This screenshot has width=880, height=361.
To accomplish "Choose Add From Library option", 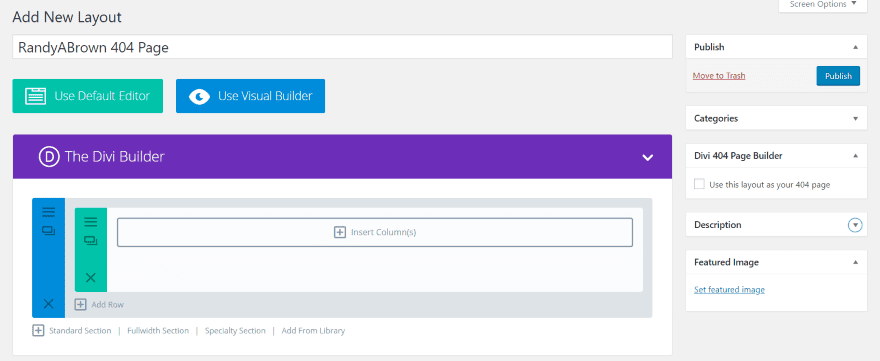I will point(313,331).
